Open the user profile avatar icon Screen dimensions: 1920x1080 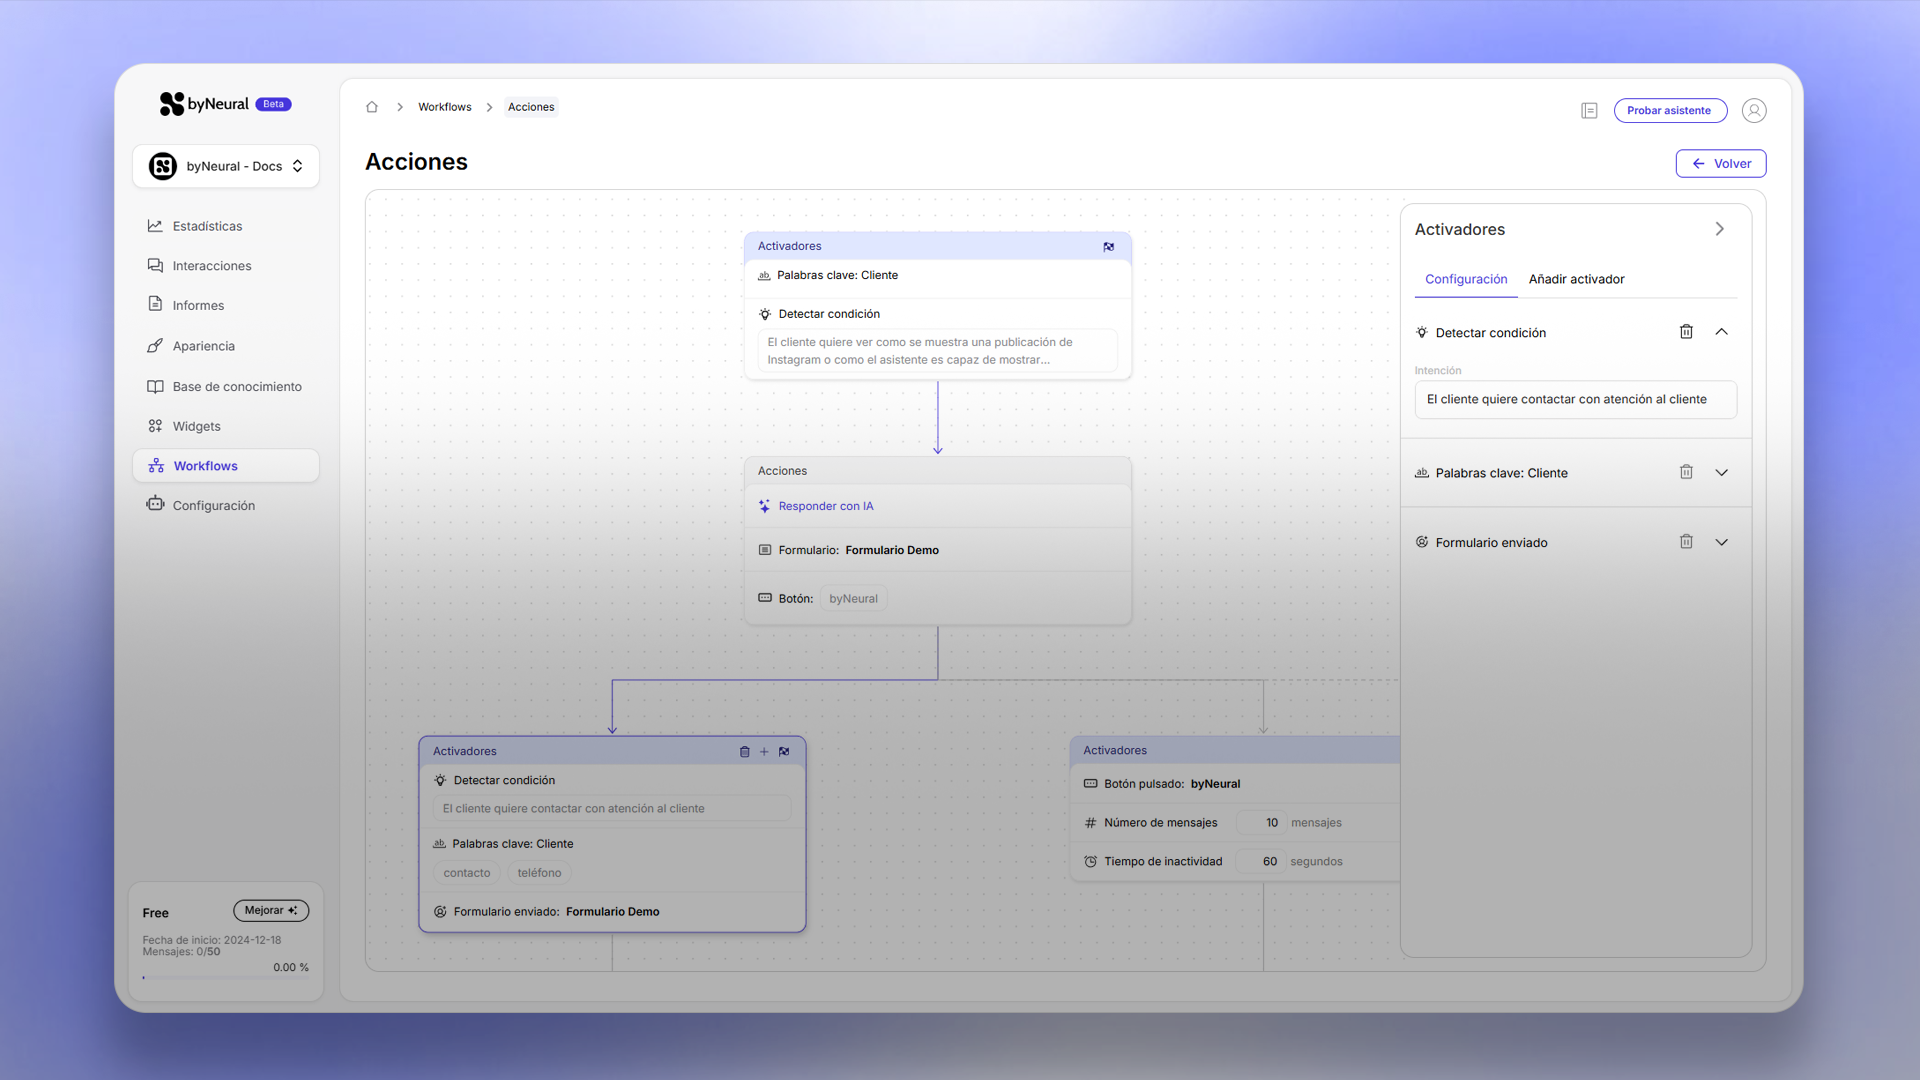point(1754,111)
